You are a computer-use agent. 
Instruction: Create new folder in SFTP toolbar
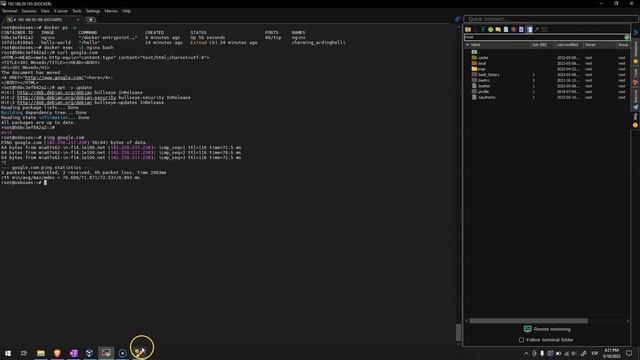pos(498,29)
